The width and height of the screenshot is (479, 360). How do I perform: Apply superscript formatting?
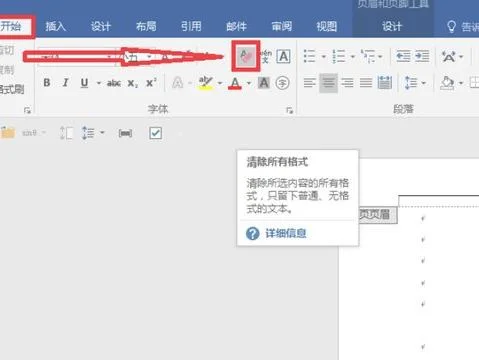click(x=151, y=83)
